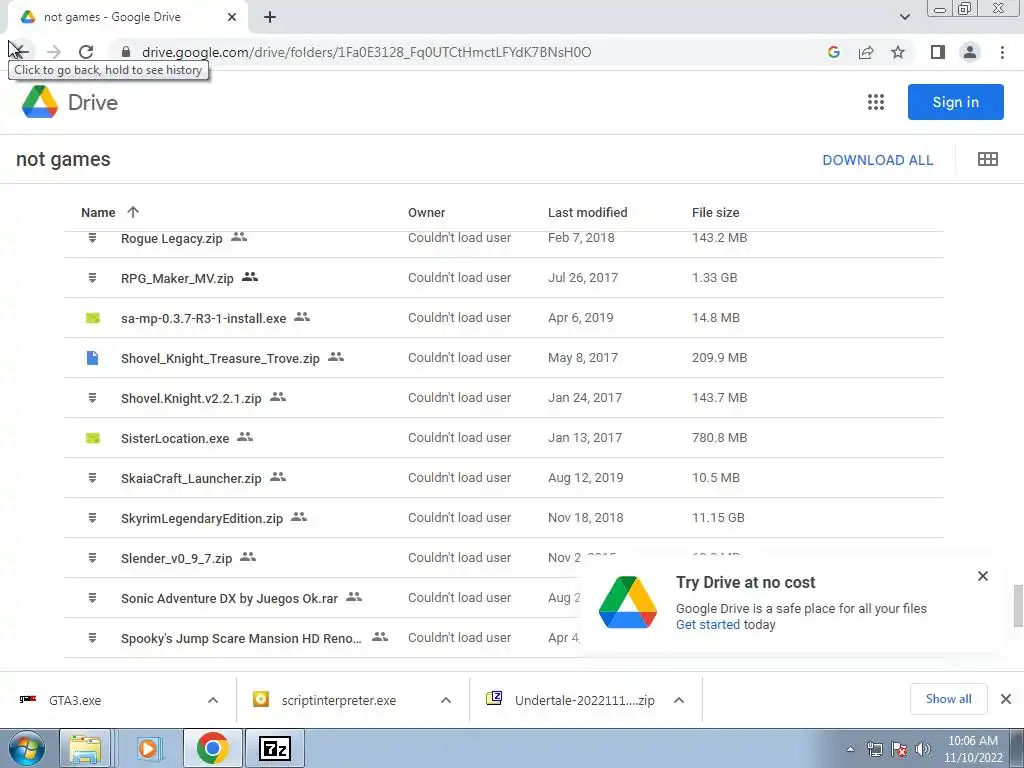The width and height of the screenshot is (1024, 768).
Task: Click the Action Center flag tray icon
Action: pos(899,749)
